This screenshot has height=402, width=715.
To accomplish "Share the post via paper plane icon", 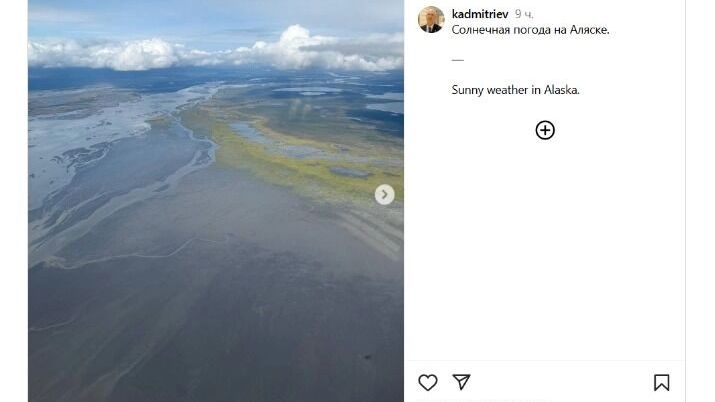I will pos(461,381).
